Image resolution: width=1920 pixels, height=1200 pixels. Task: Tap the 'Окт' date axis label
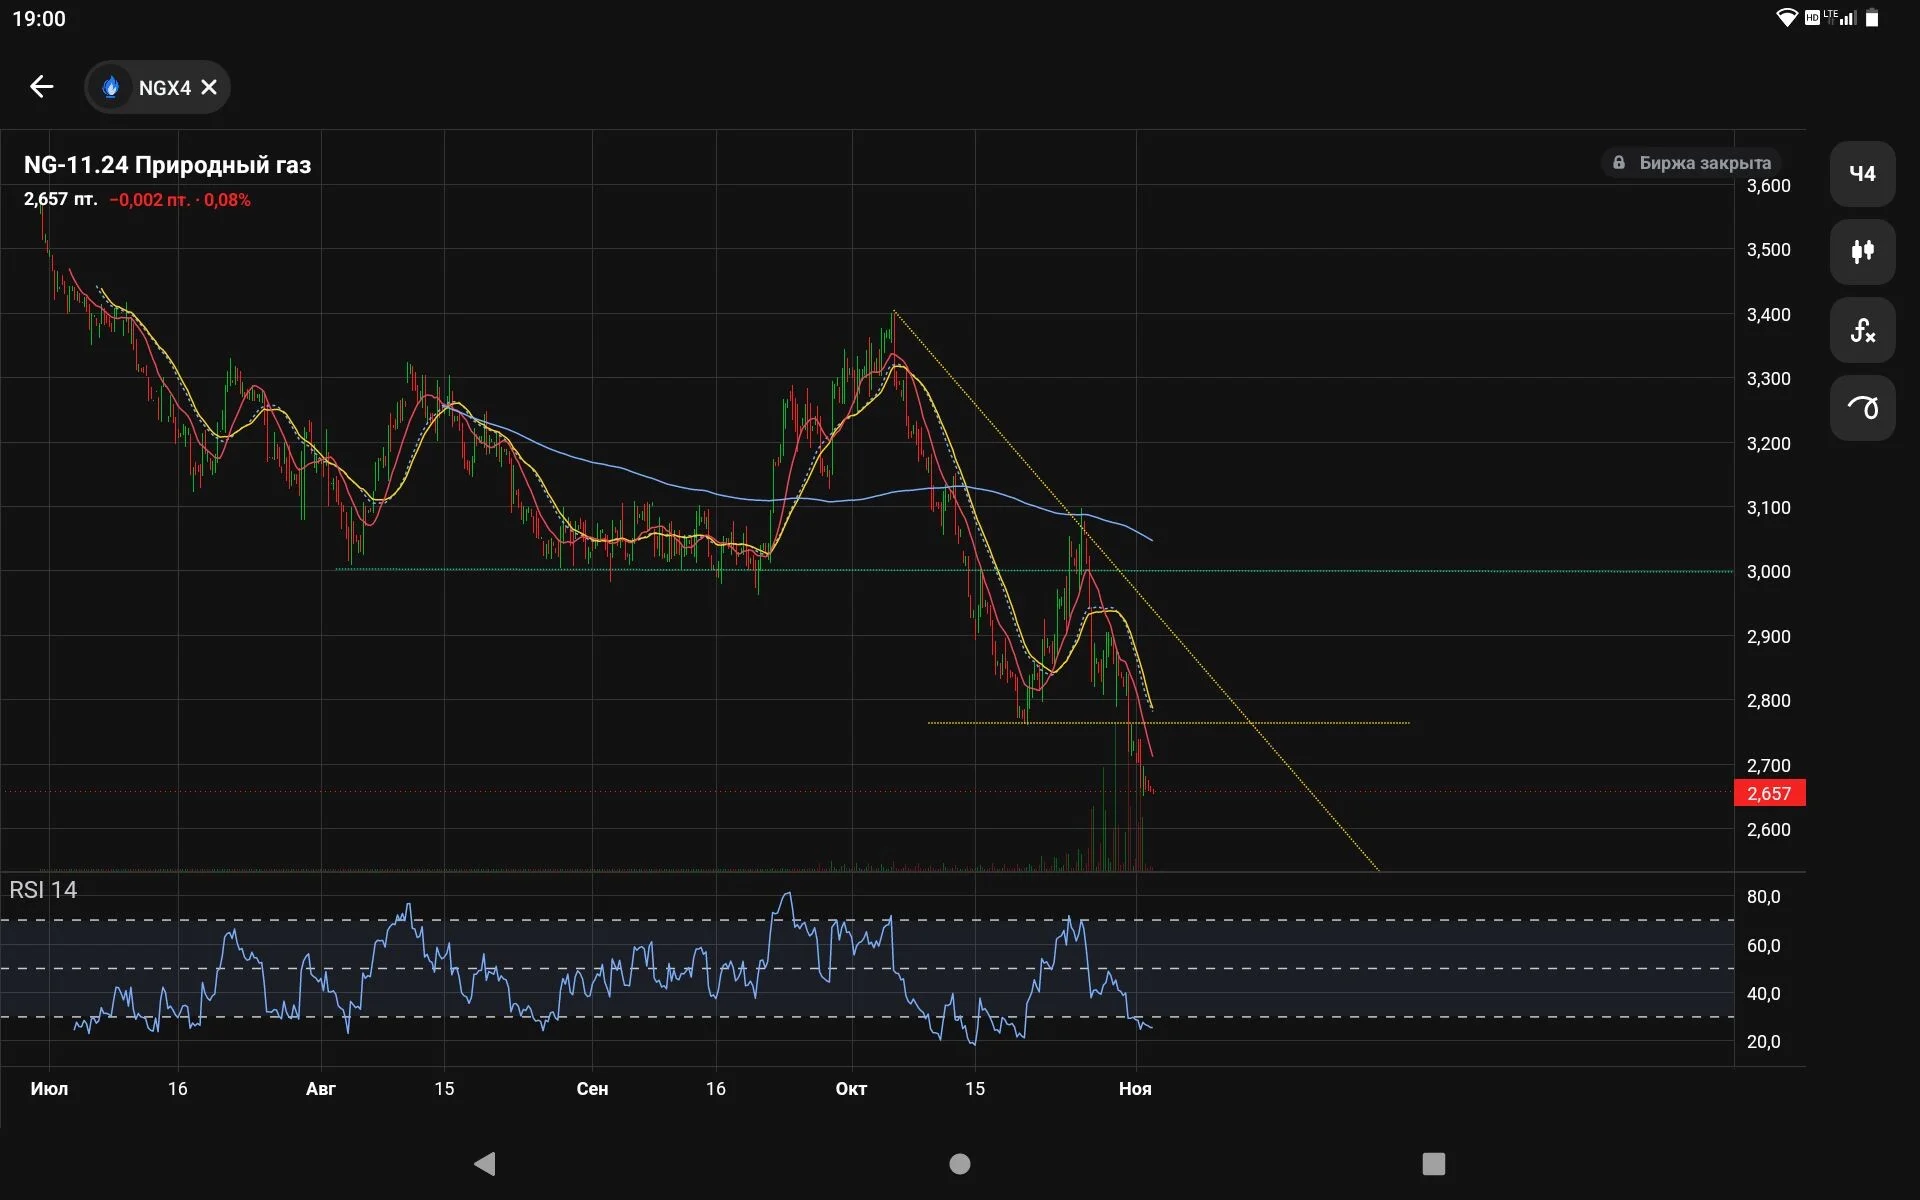pyautogui.click(x=851, y=1089)
